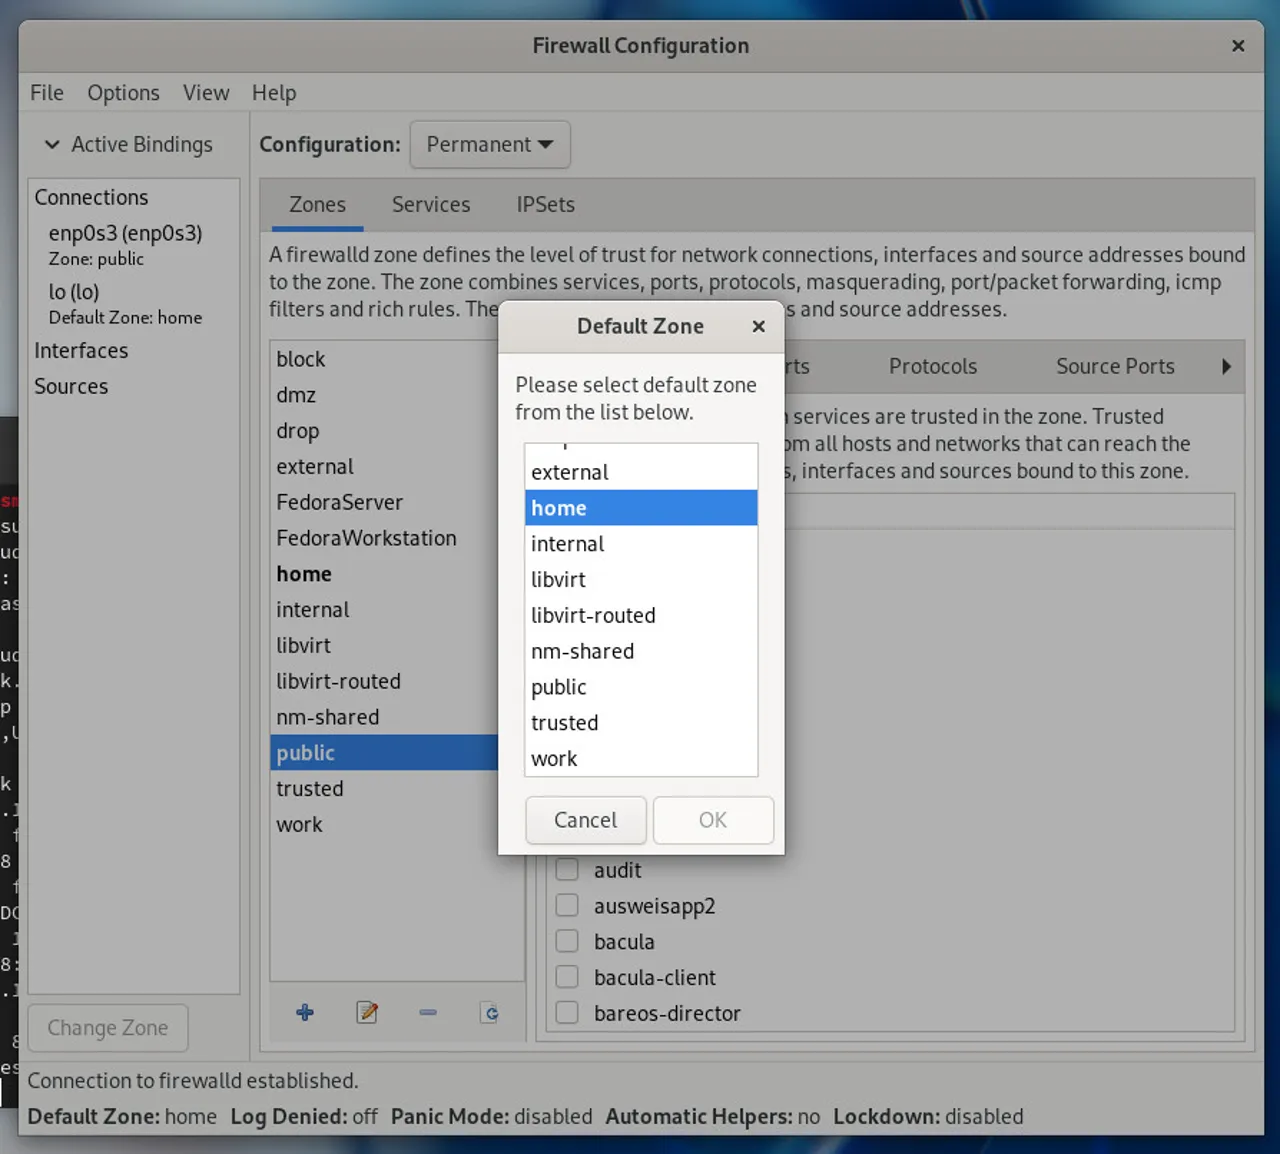Select the bold home zone in main list
Screen dimensions: 1280x1154
coord(384,574)
